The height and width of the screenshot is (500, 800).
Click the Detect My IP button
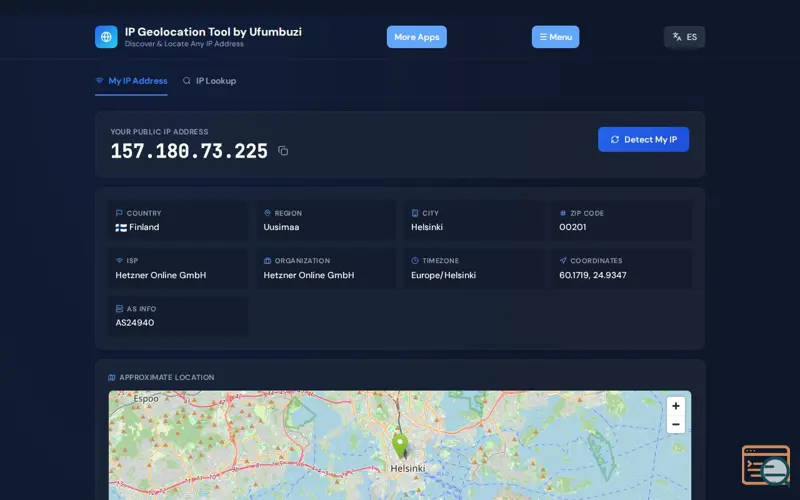(x=643, y=139)
